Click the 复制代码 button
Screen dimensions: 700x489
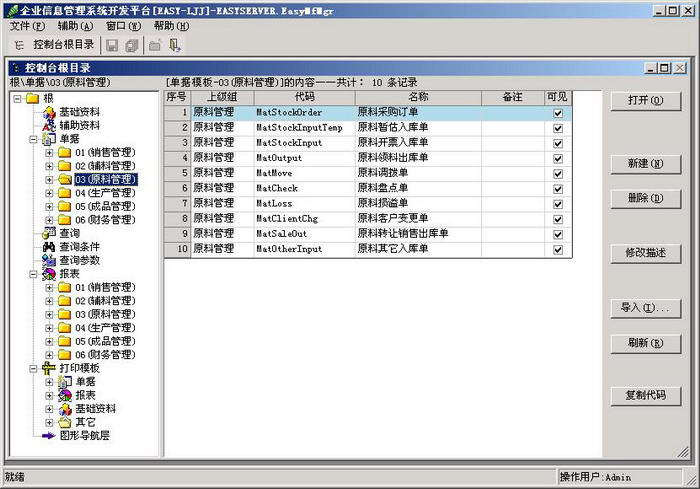645,395
